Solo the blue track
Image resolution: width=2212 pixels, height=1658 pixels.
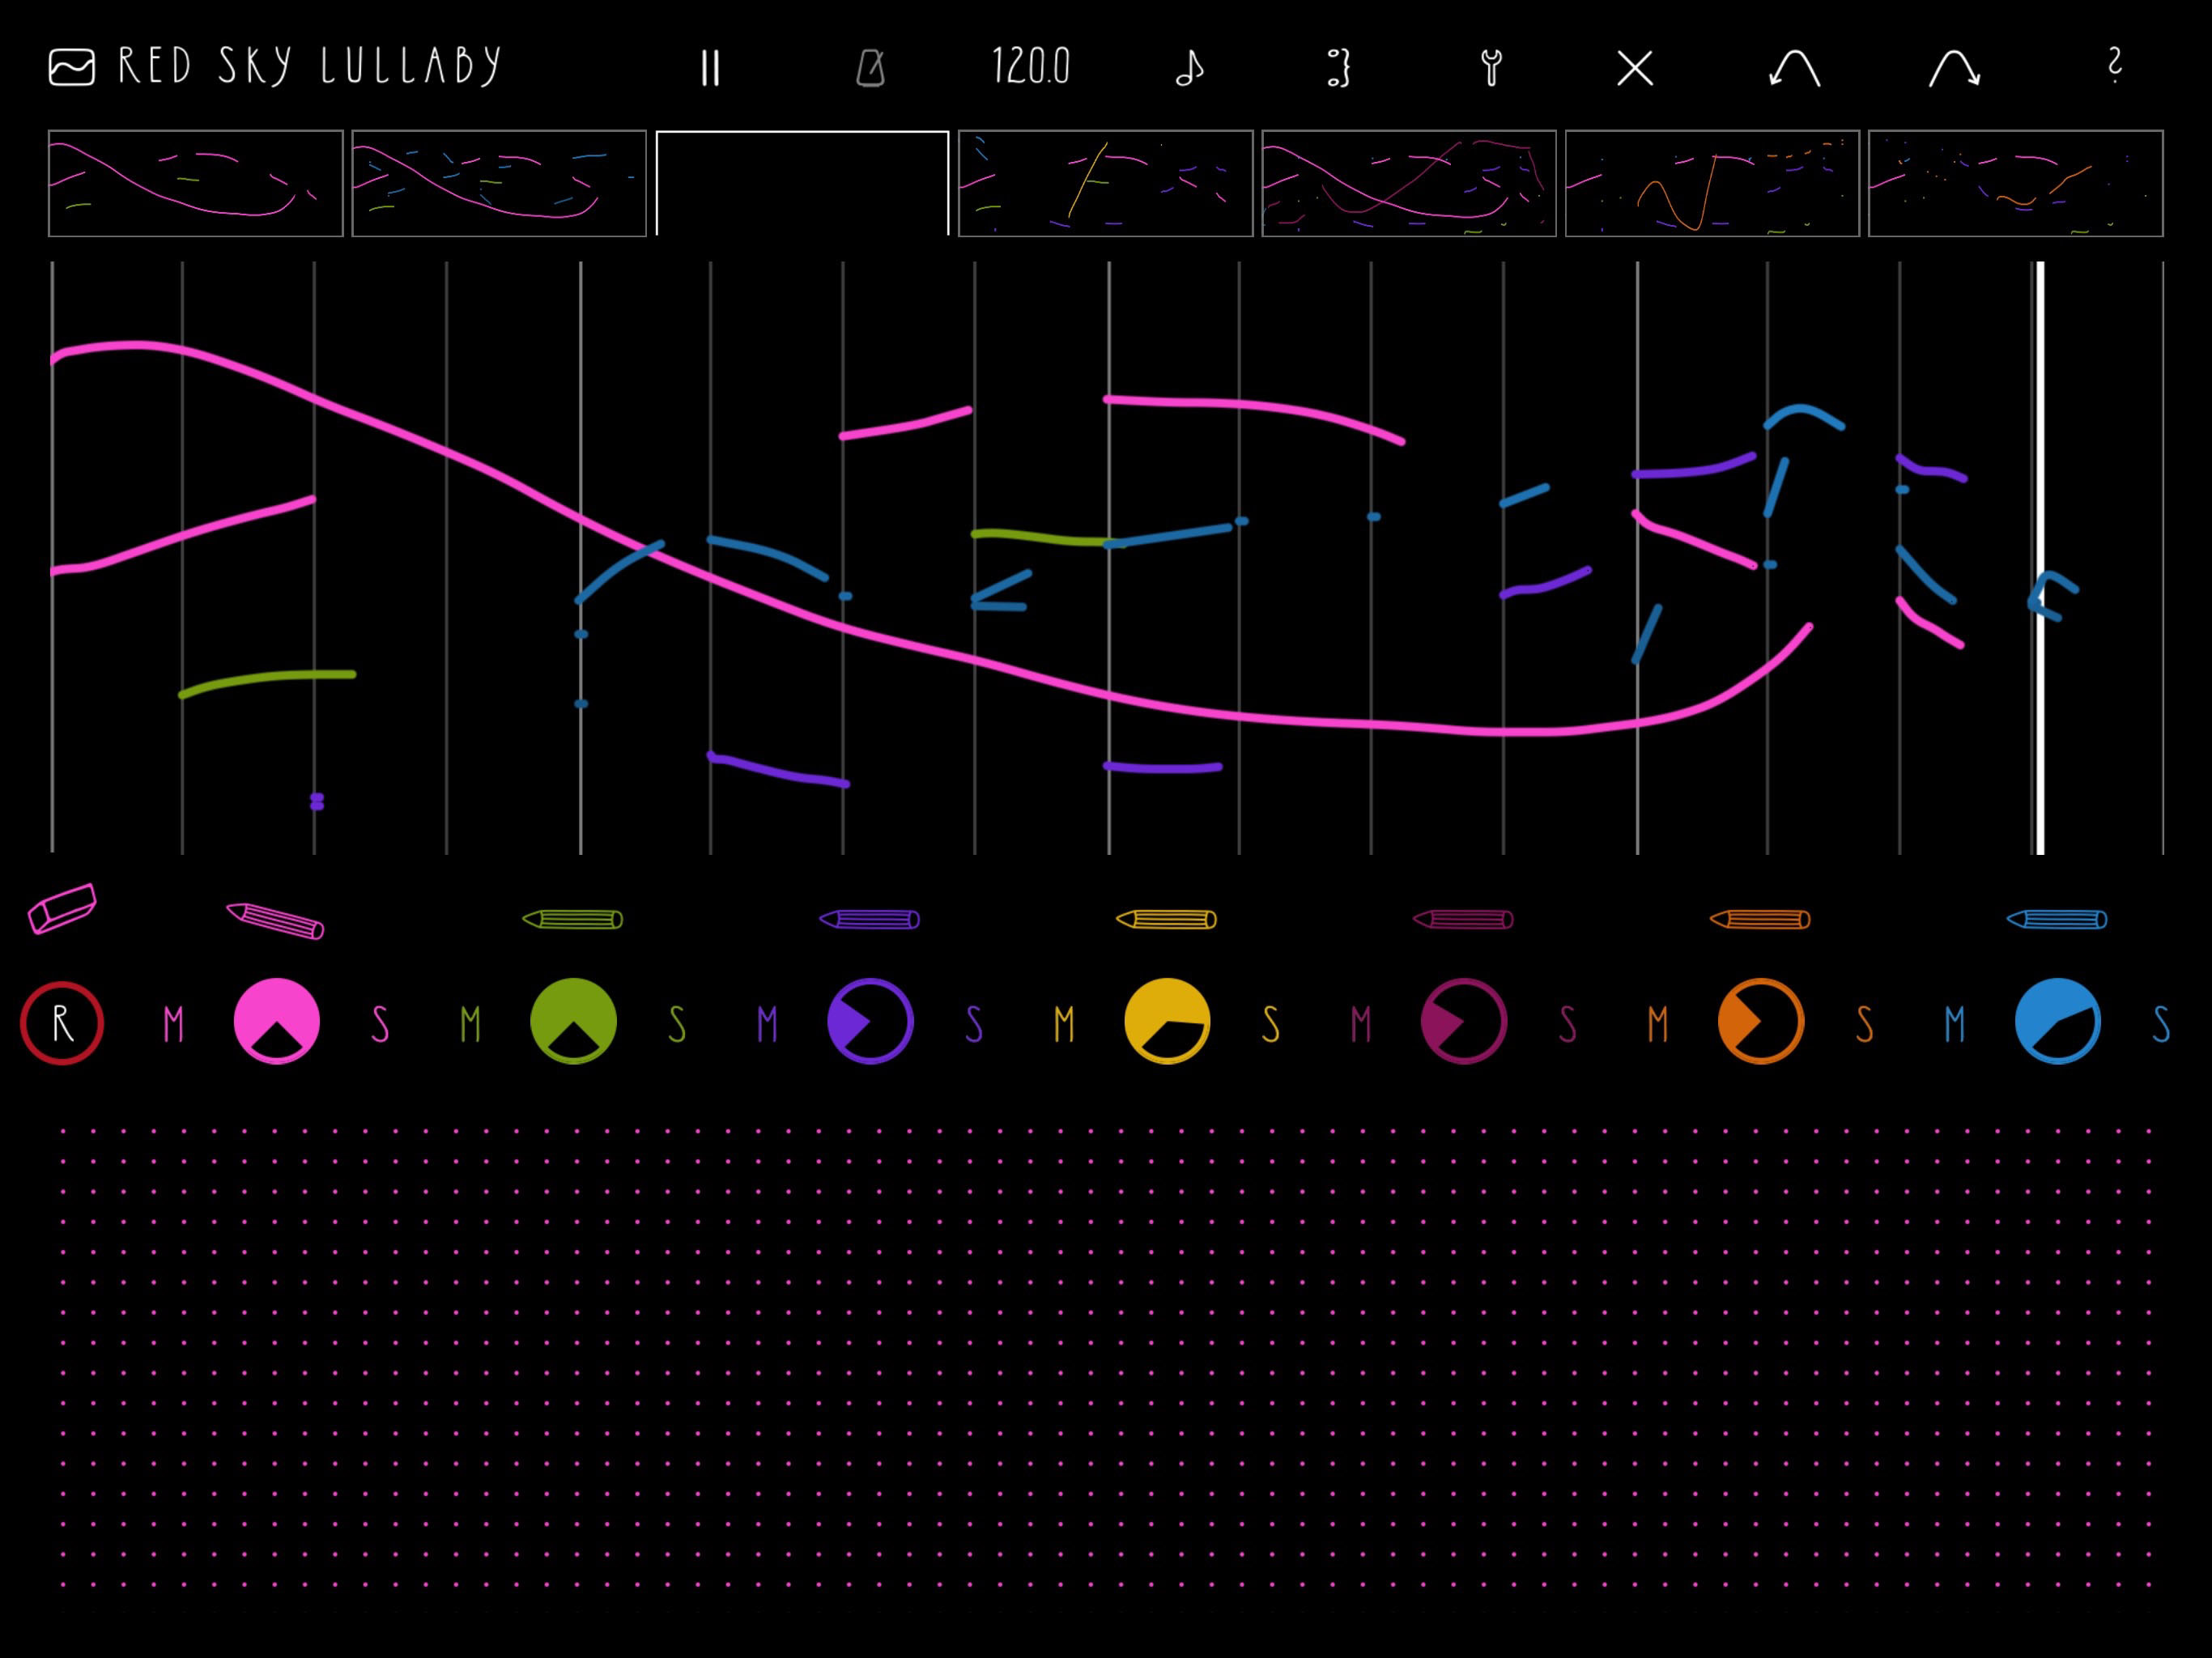pos(2161,1024)
